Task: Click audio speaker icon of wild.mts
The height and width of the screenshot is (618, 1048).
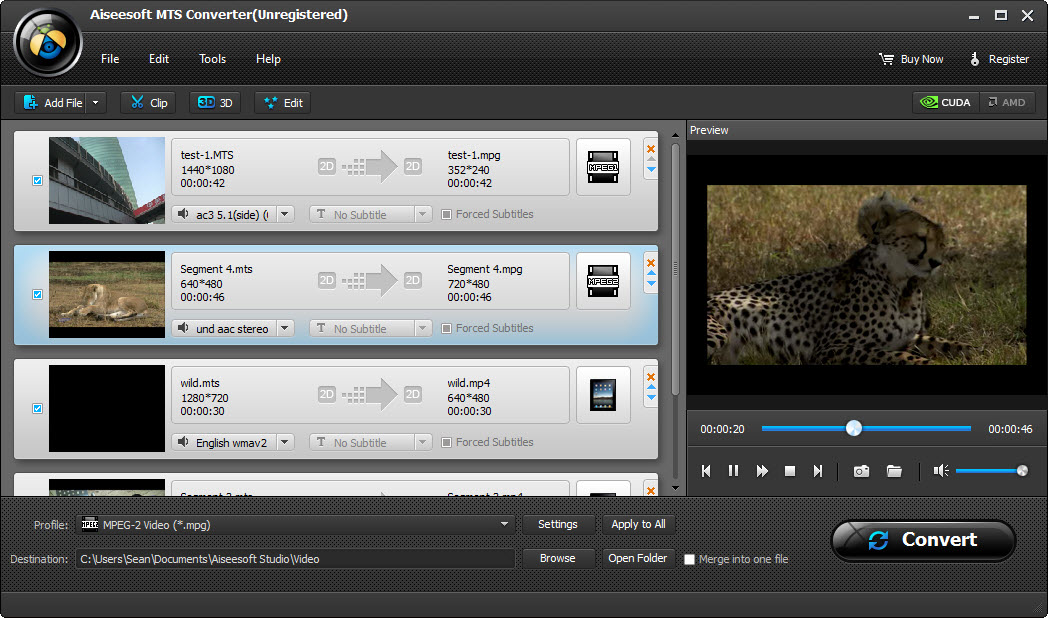Action: (x=182, y=442)
